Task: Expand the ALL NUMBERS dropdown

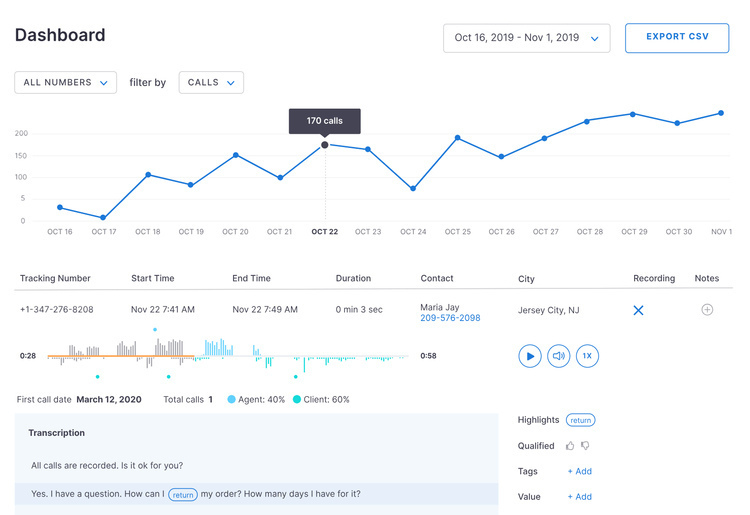Action: [65, 83]
